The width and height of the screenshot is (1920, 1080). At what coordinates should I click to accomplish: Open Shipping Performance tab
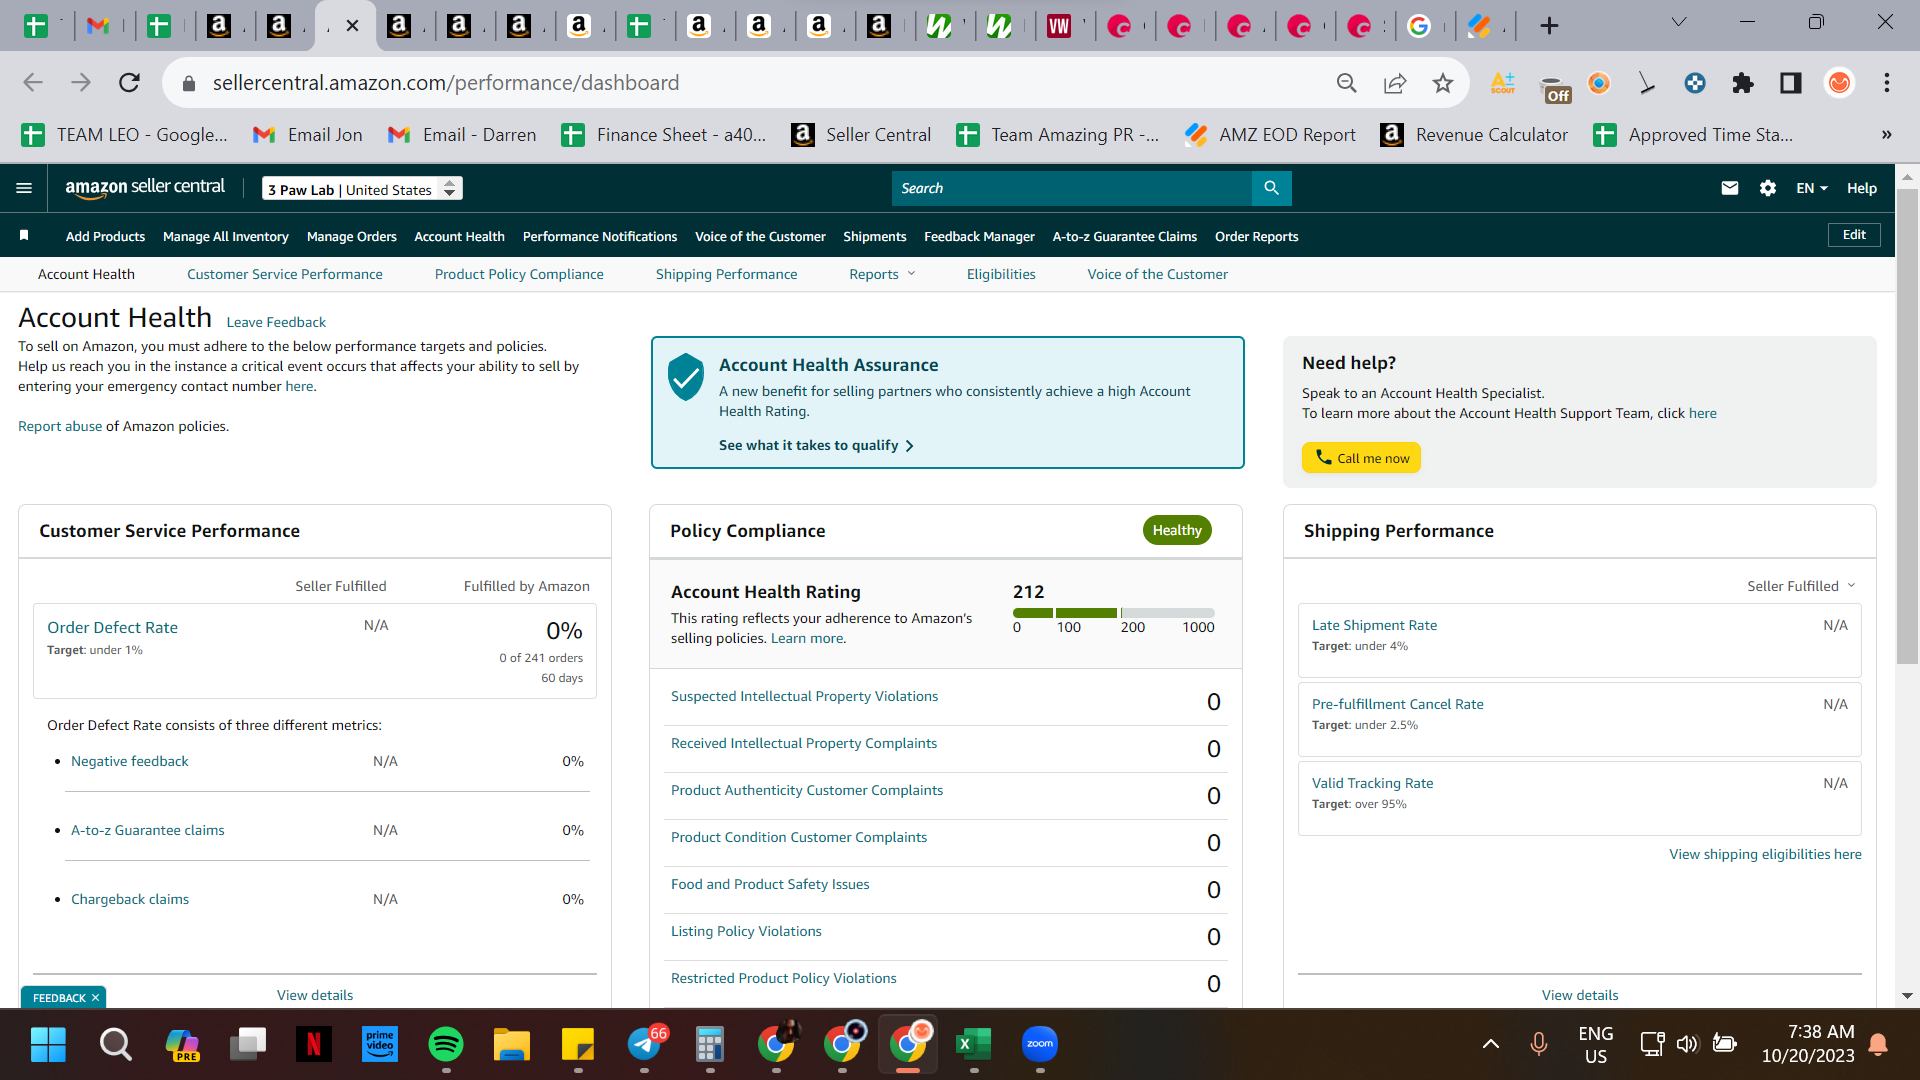pyautogui.click(x=726, y=274)
